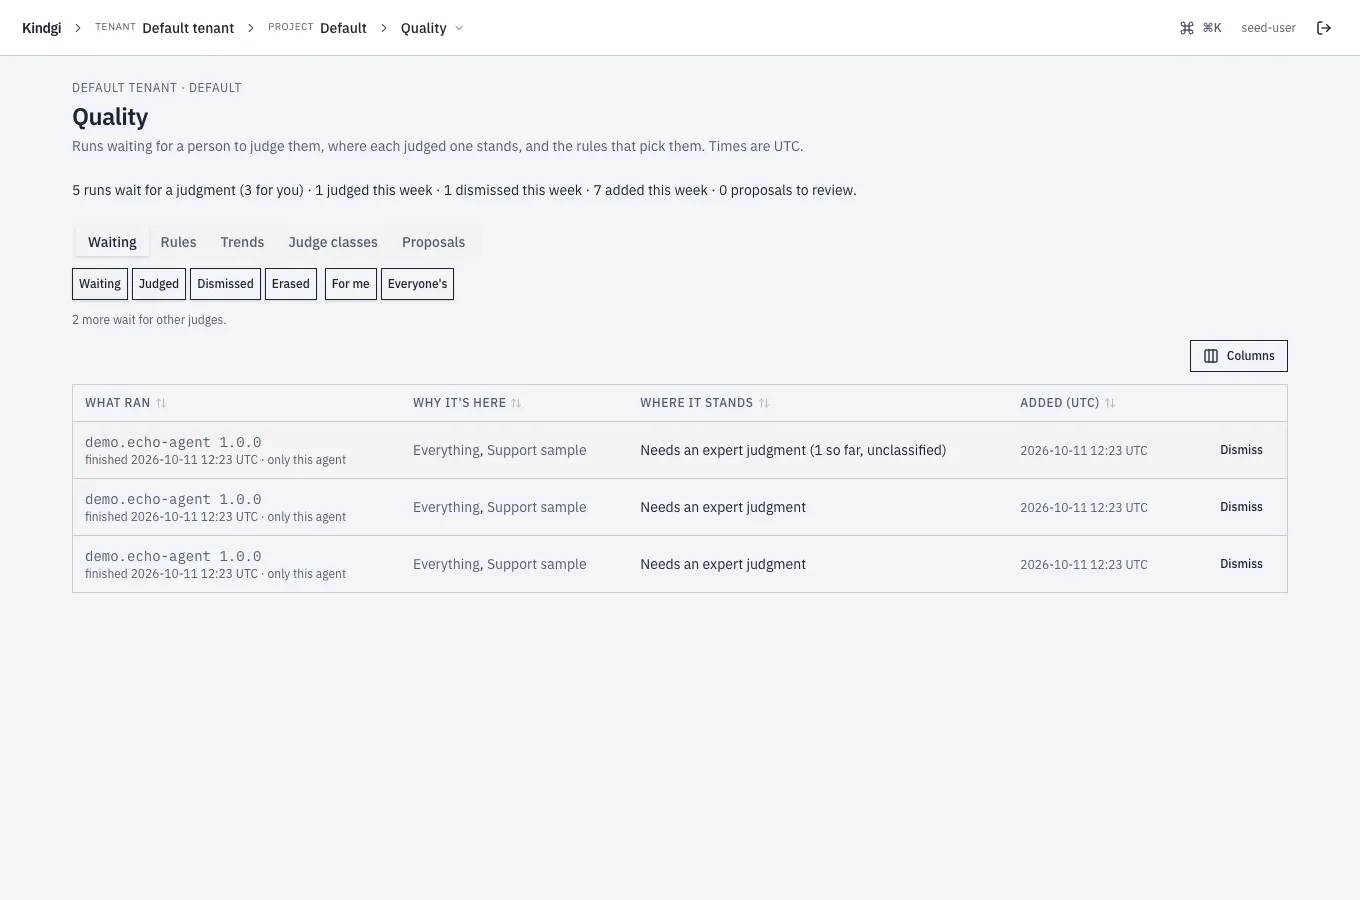Image resolution: width=1360 pixels, height=900 pixels.
Task: Toggle the Judged filter chip
Action: pyautogui.click(x=159, y=284)
